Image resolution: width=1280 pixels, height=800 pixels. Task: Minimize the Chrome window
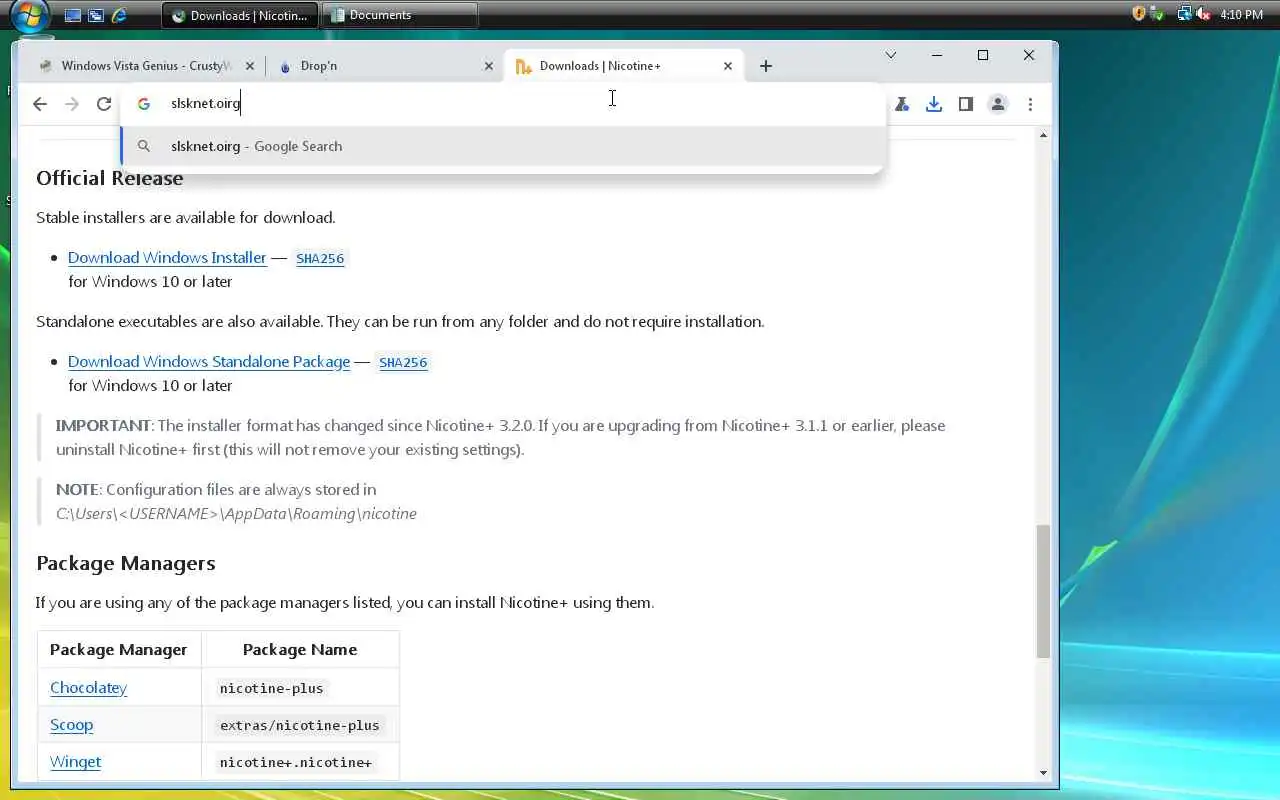click(937, 55)
